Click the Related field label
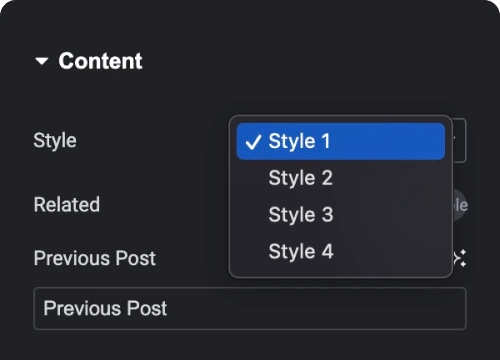Image resolution: width=500 pixels, height=360 pixels. pyautogui.click(x=67, y=204)
